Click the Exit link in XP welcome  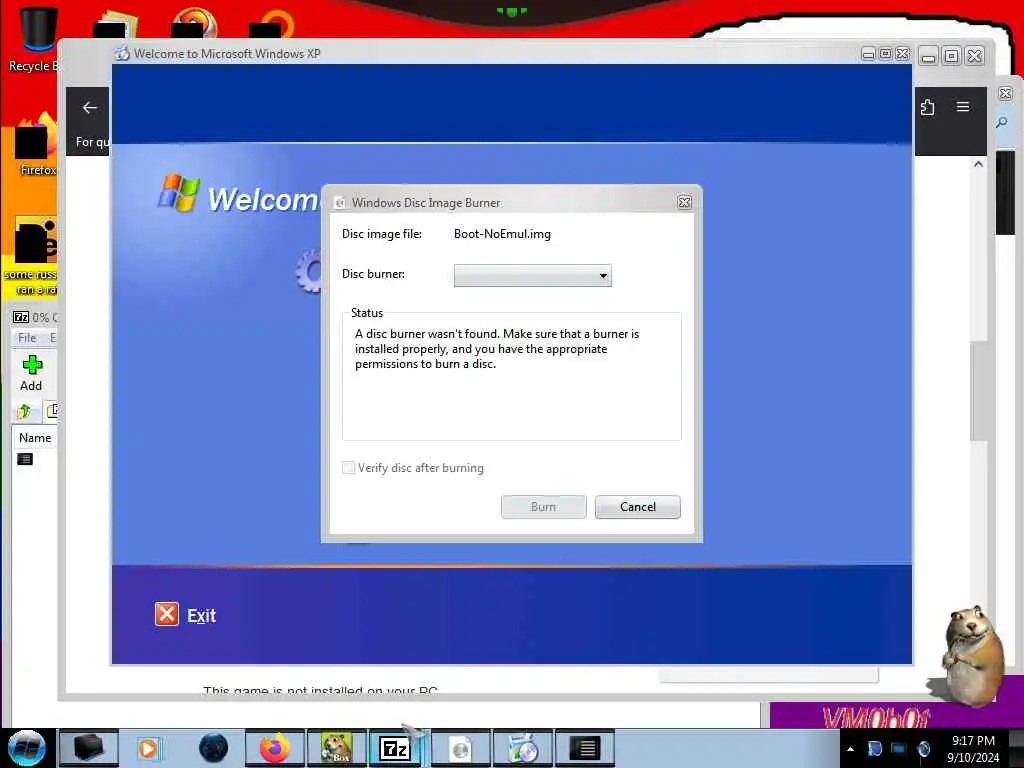201,616
